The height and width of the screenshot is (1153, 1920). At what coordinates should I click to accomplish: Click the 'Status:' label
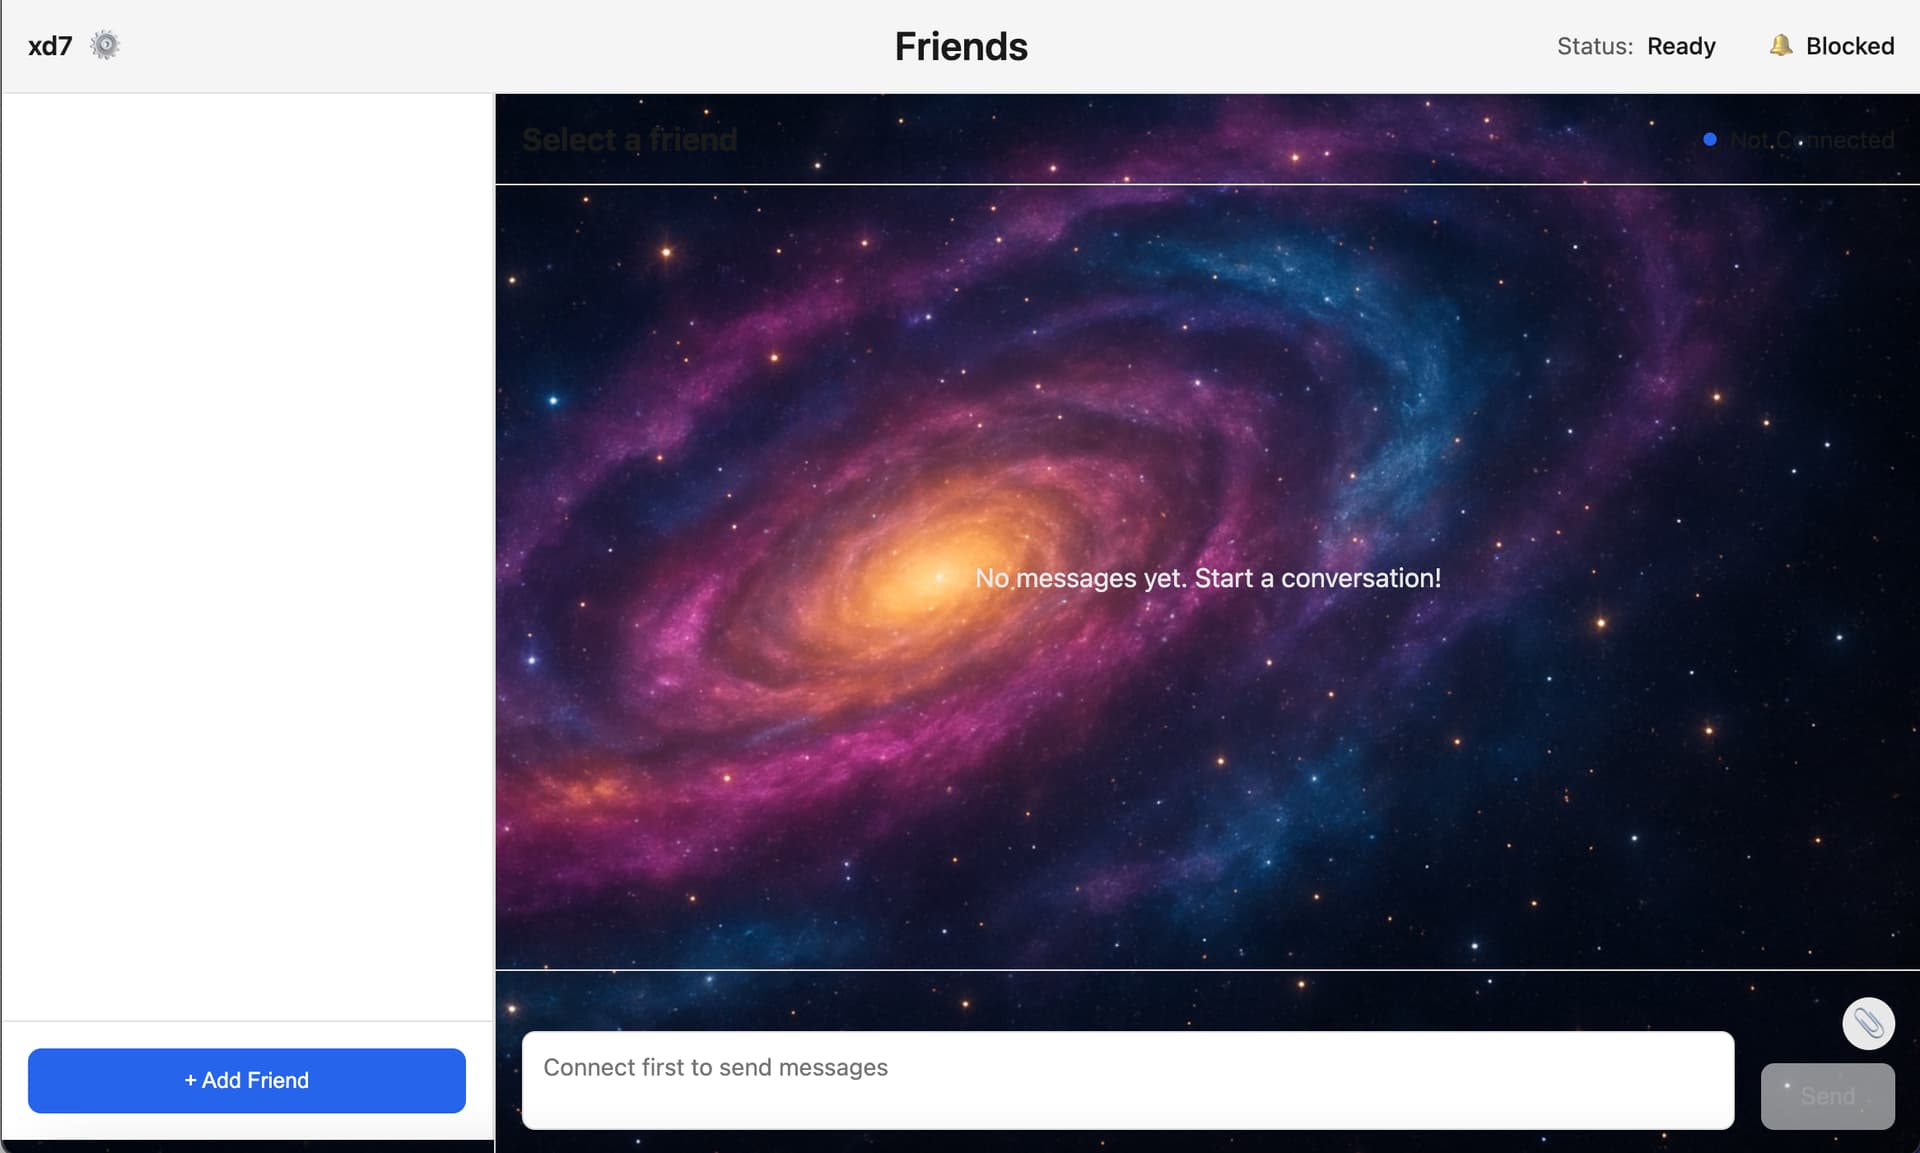[x=1595, y=46]
